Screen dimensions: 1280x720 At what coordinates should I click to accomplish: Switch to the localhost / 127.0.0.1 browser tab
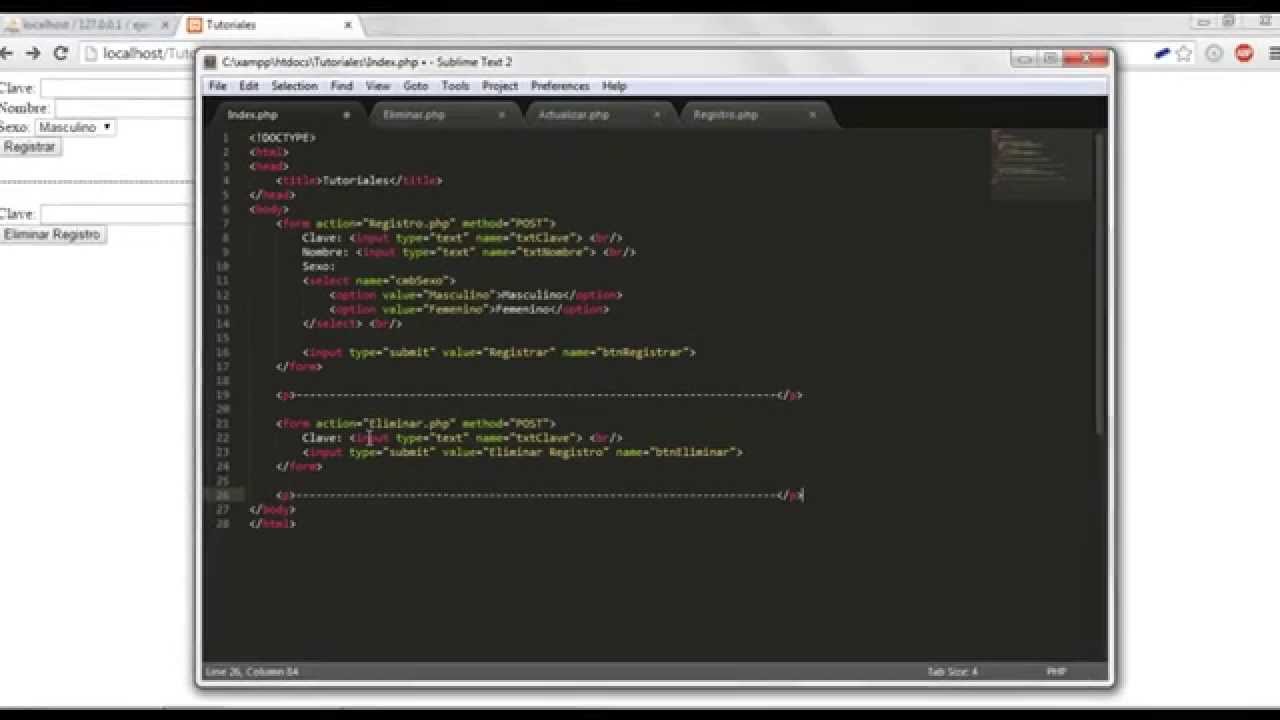coord(87,24)
